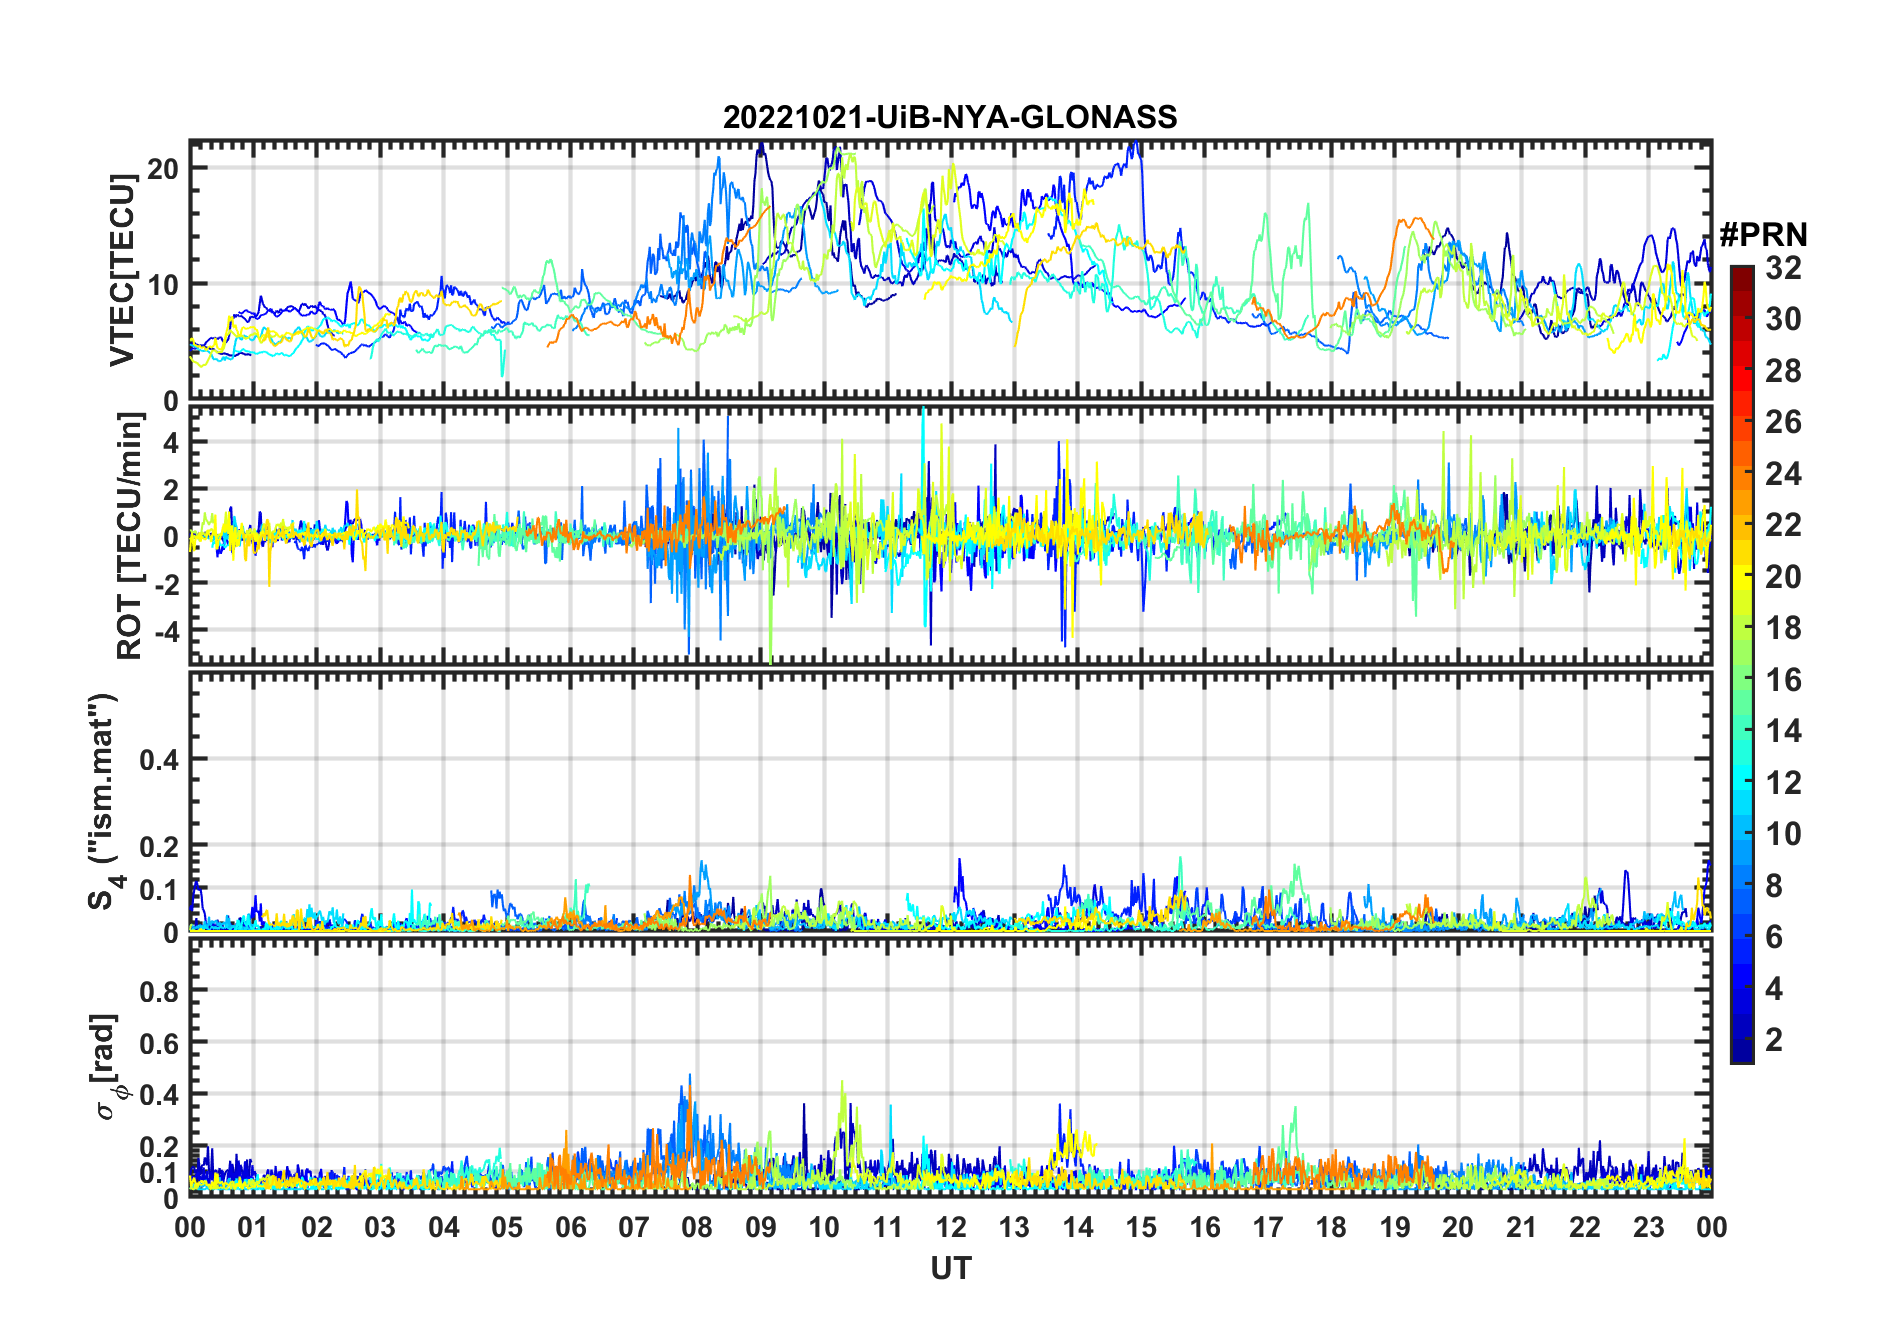Select x-axis hour tick label 17
The image size is (1902, 1330).
[x=1268, y=1227]
